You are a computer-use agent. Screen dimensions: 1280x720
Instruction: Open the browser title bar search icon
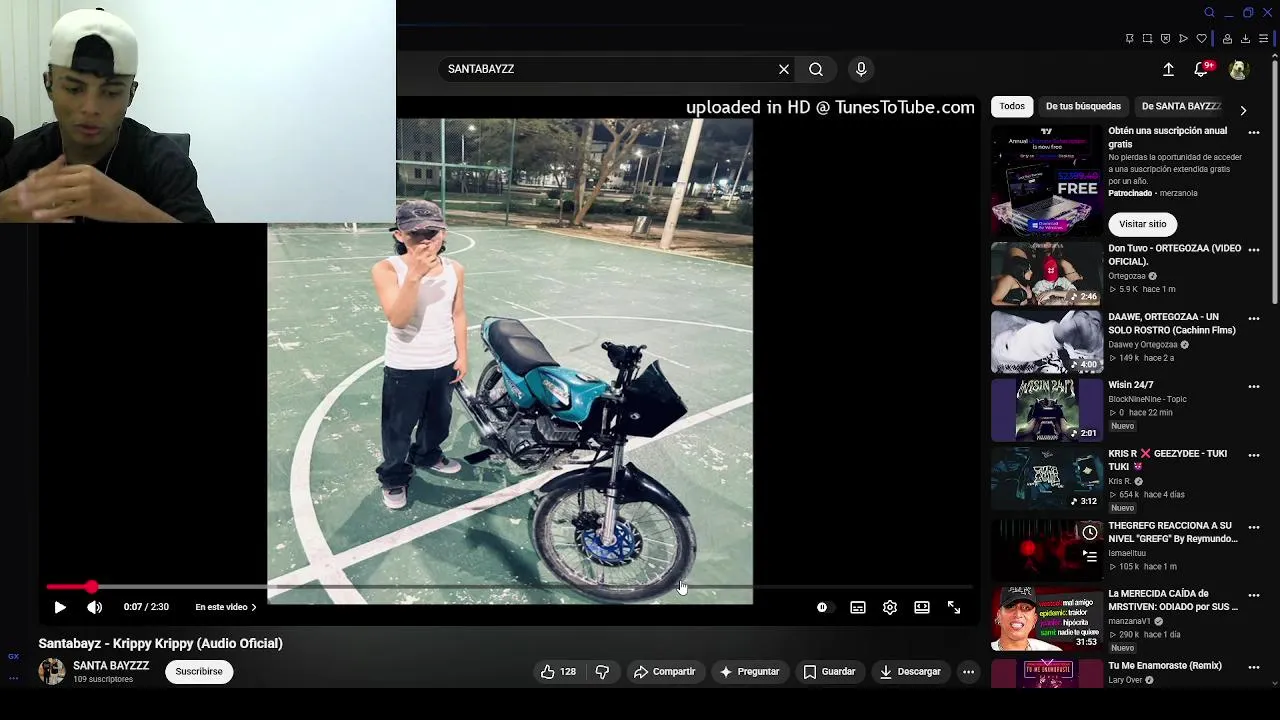[x=1209, y=13]
